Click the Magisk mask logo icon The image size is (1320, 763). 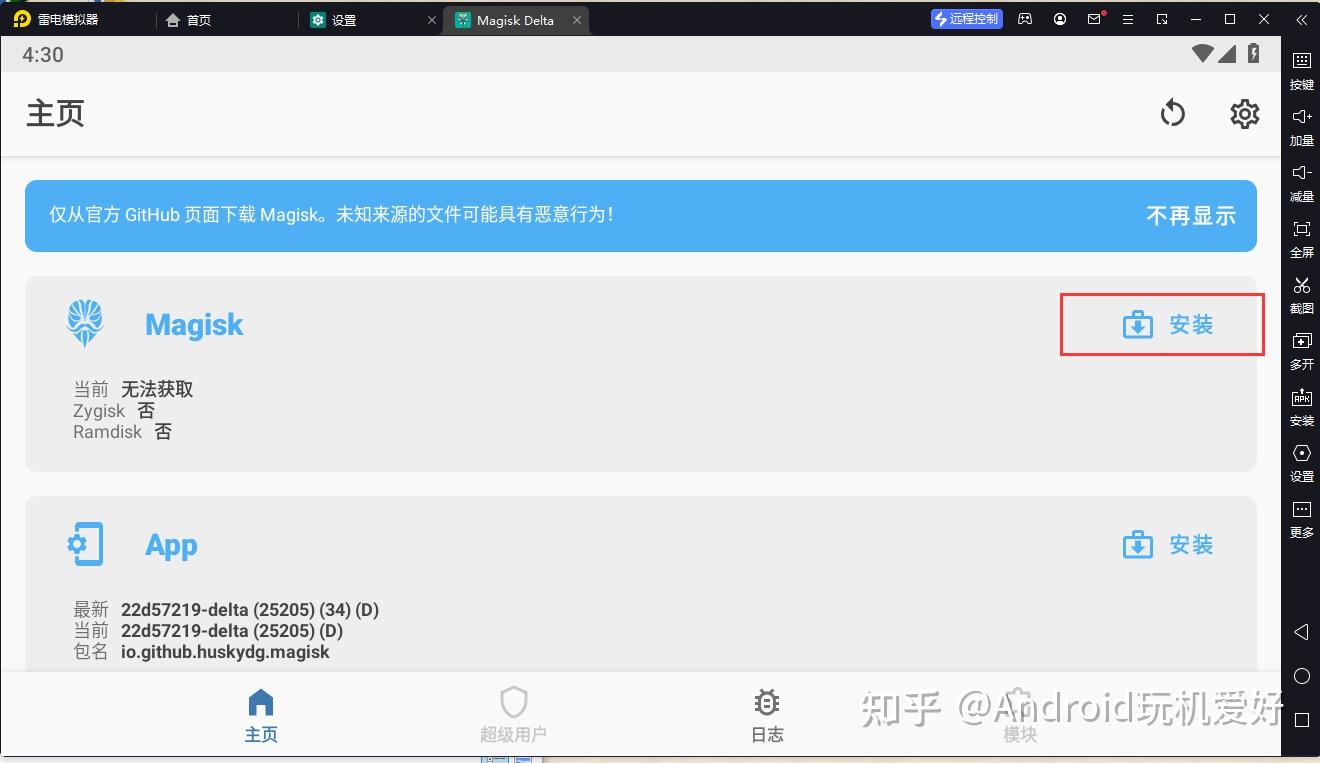point(85,324)
